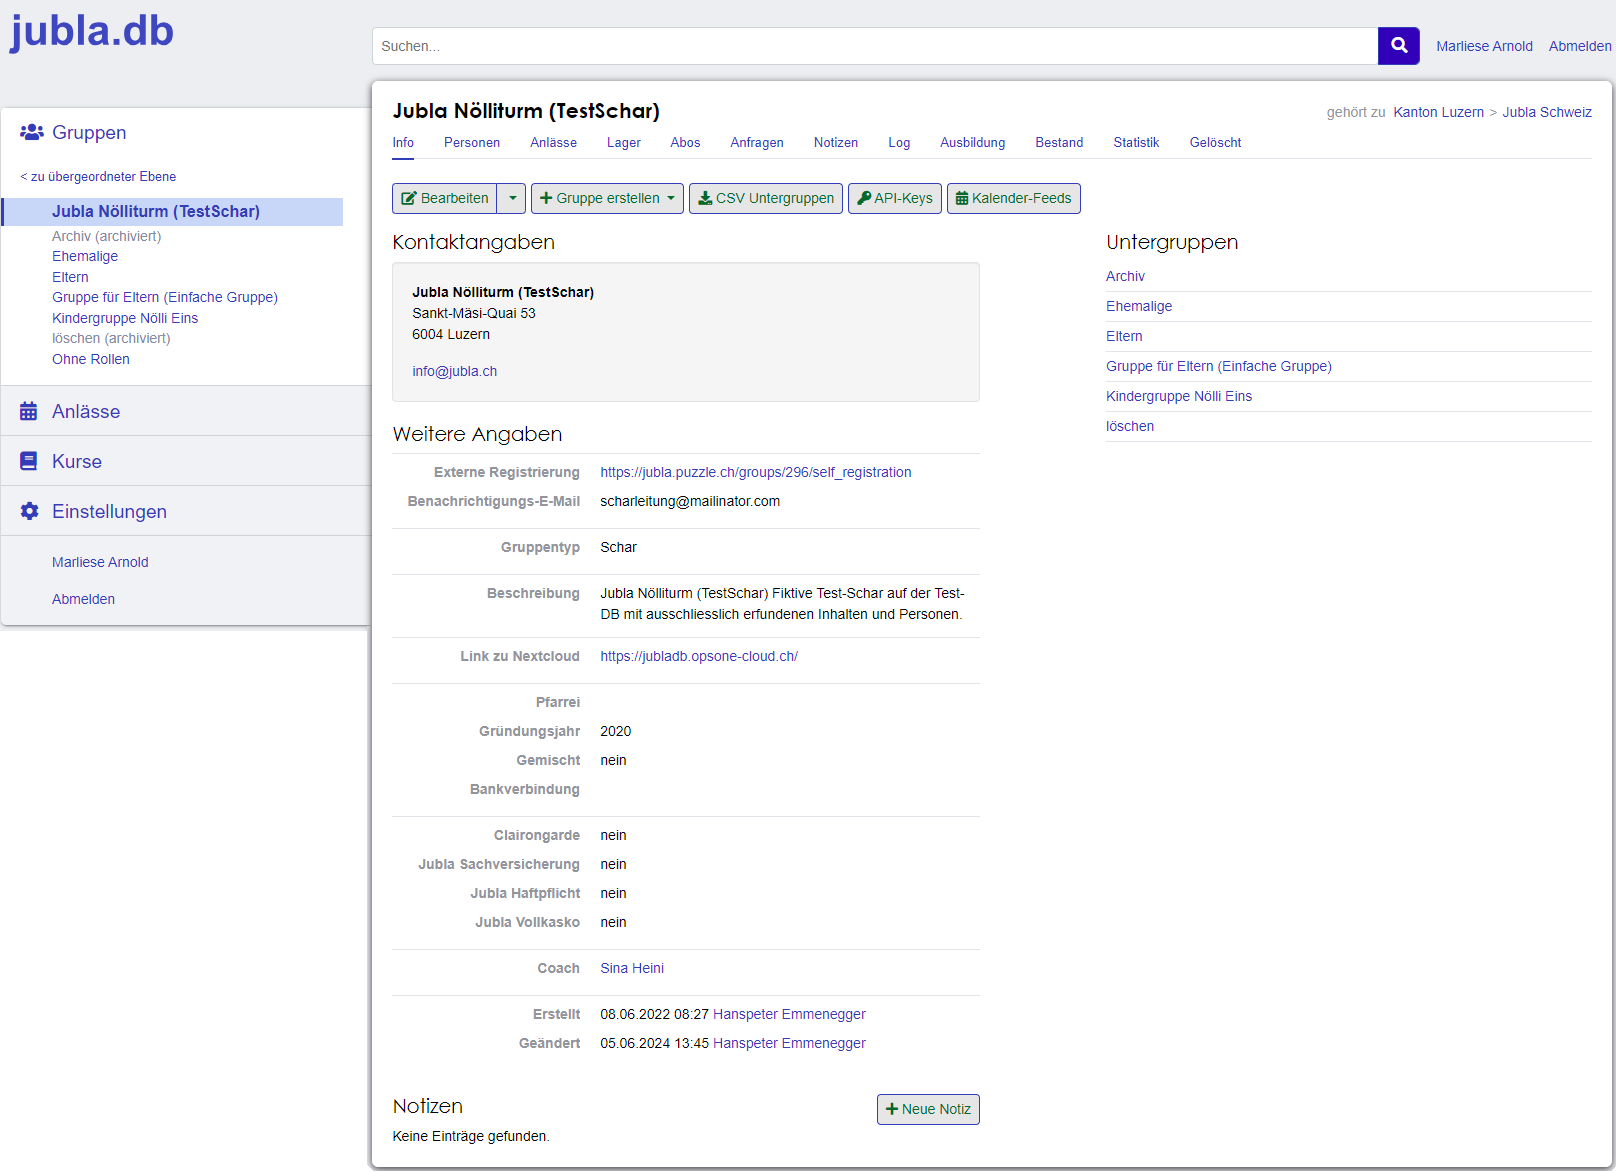Click the Gruppen people icon in sidebar
This screenshot has width=1616, height=1172.
[x=31, y=132]
